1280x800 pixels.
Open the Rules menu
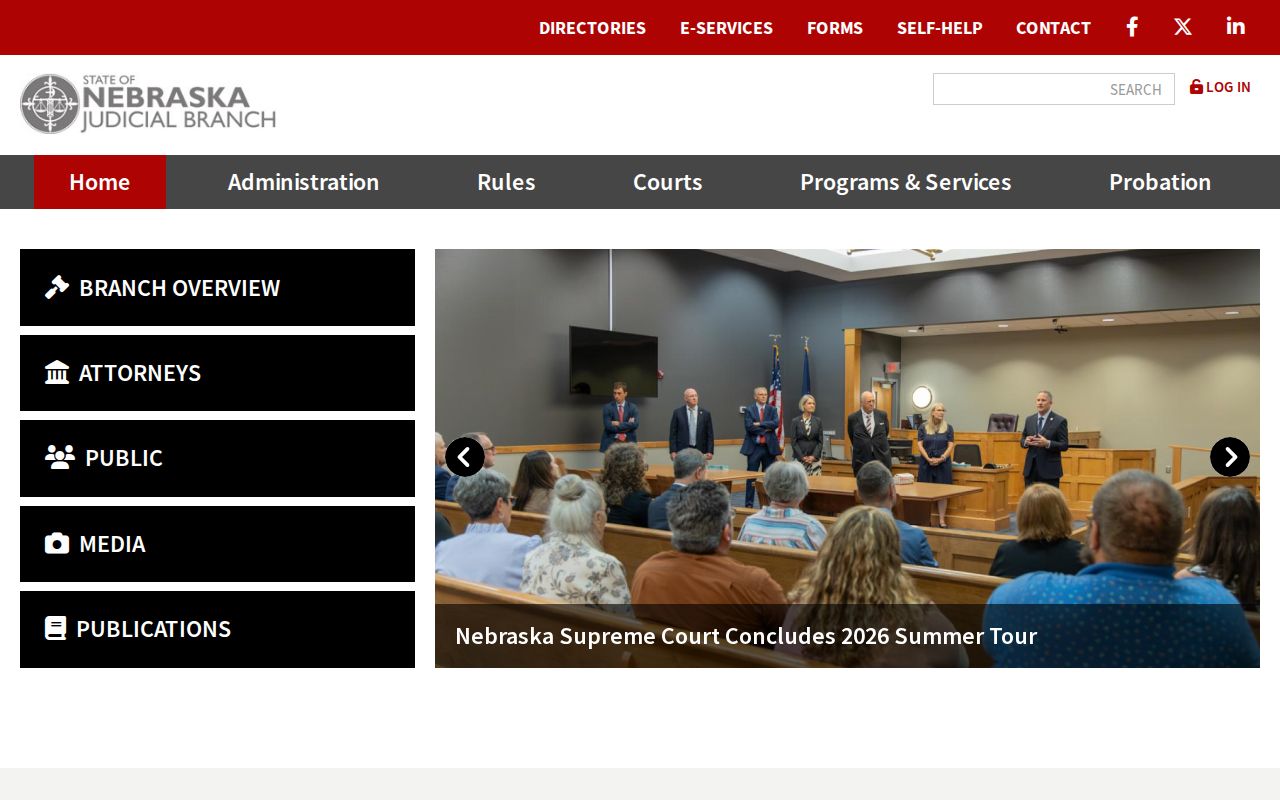click(x=506, y=182)
